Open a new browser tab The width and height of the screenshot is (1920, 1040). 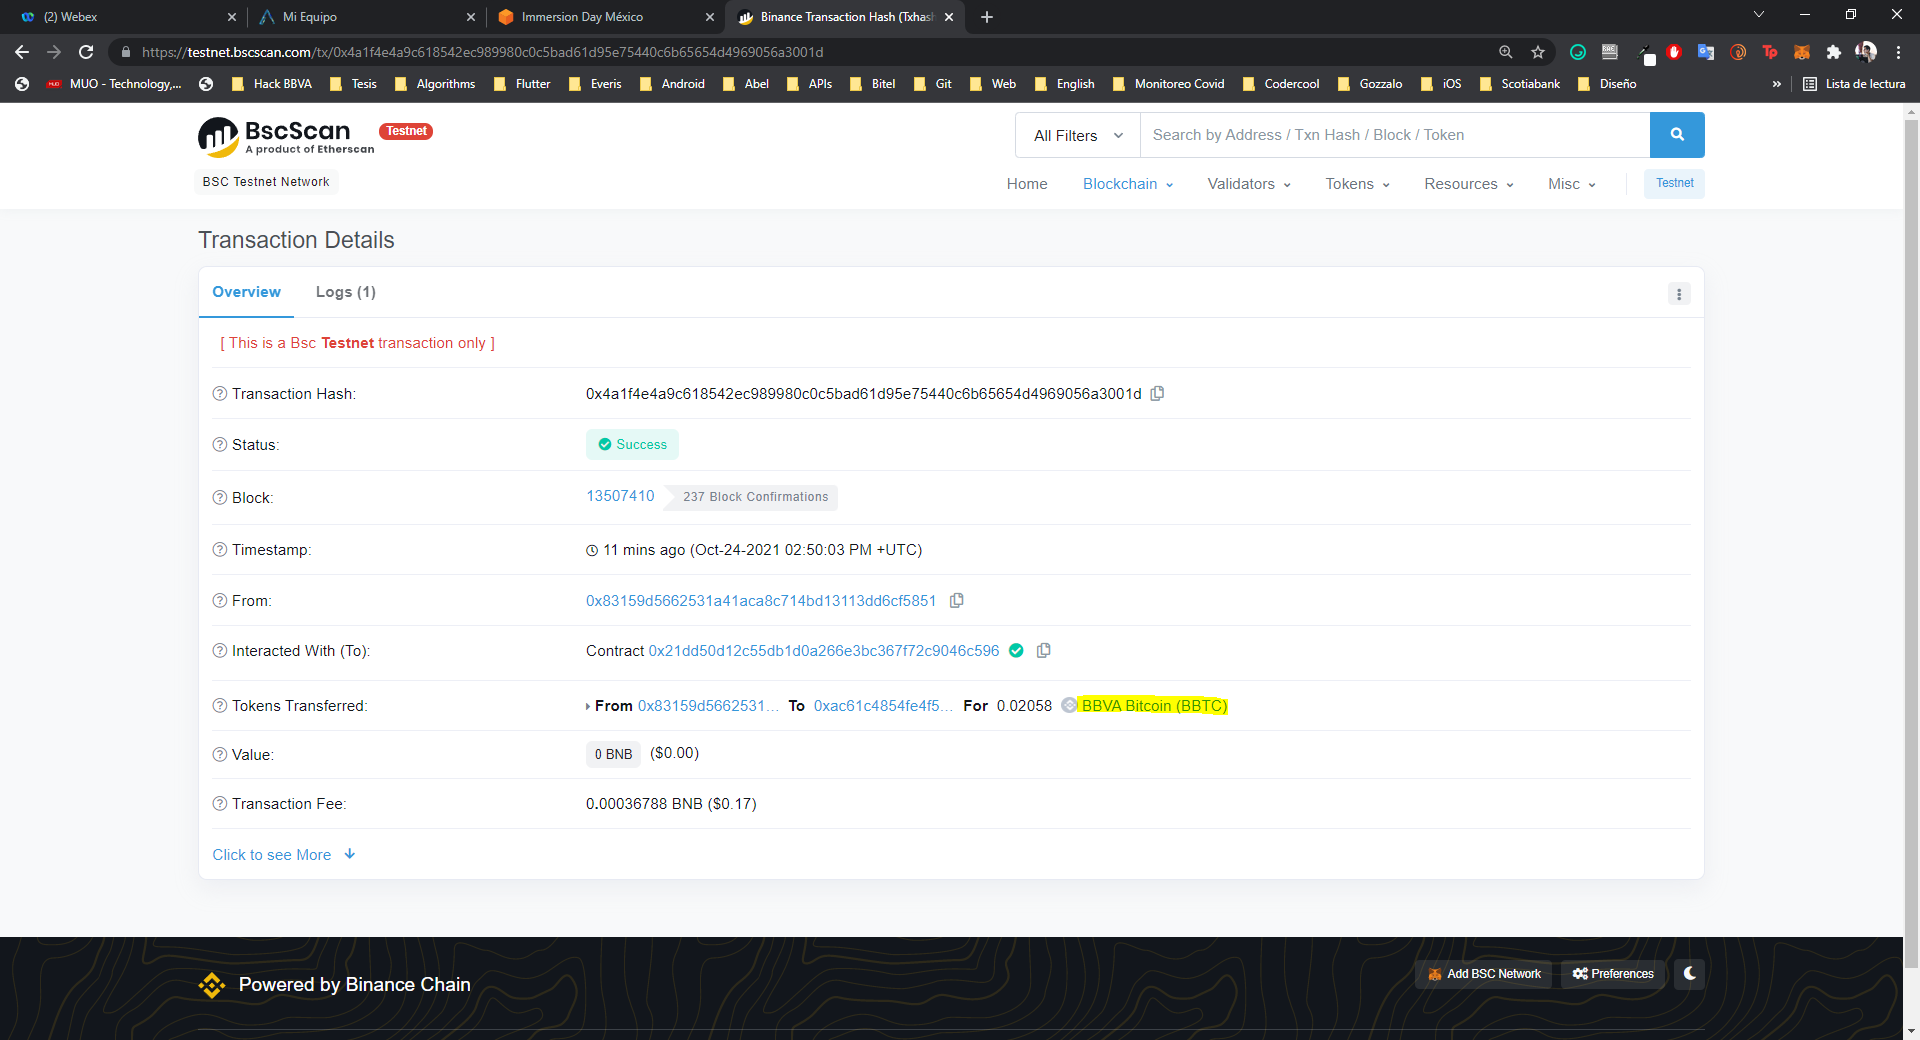click(987, 17)
